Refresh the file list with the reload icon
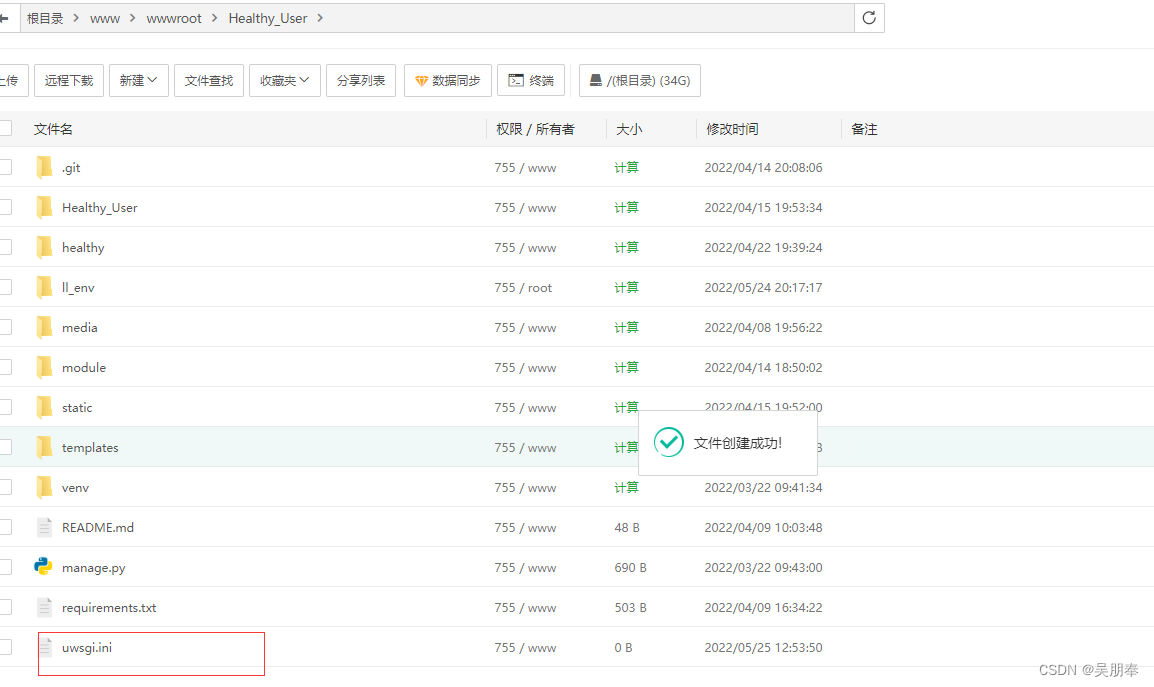The image size is (1154, 687). tap(868, 18)
